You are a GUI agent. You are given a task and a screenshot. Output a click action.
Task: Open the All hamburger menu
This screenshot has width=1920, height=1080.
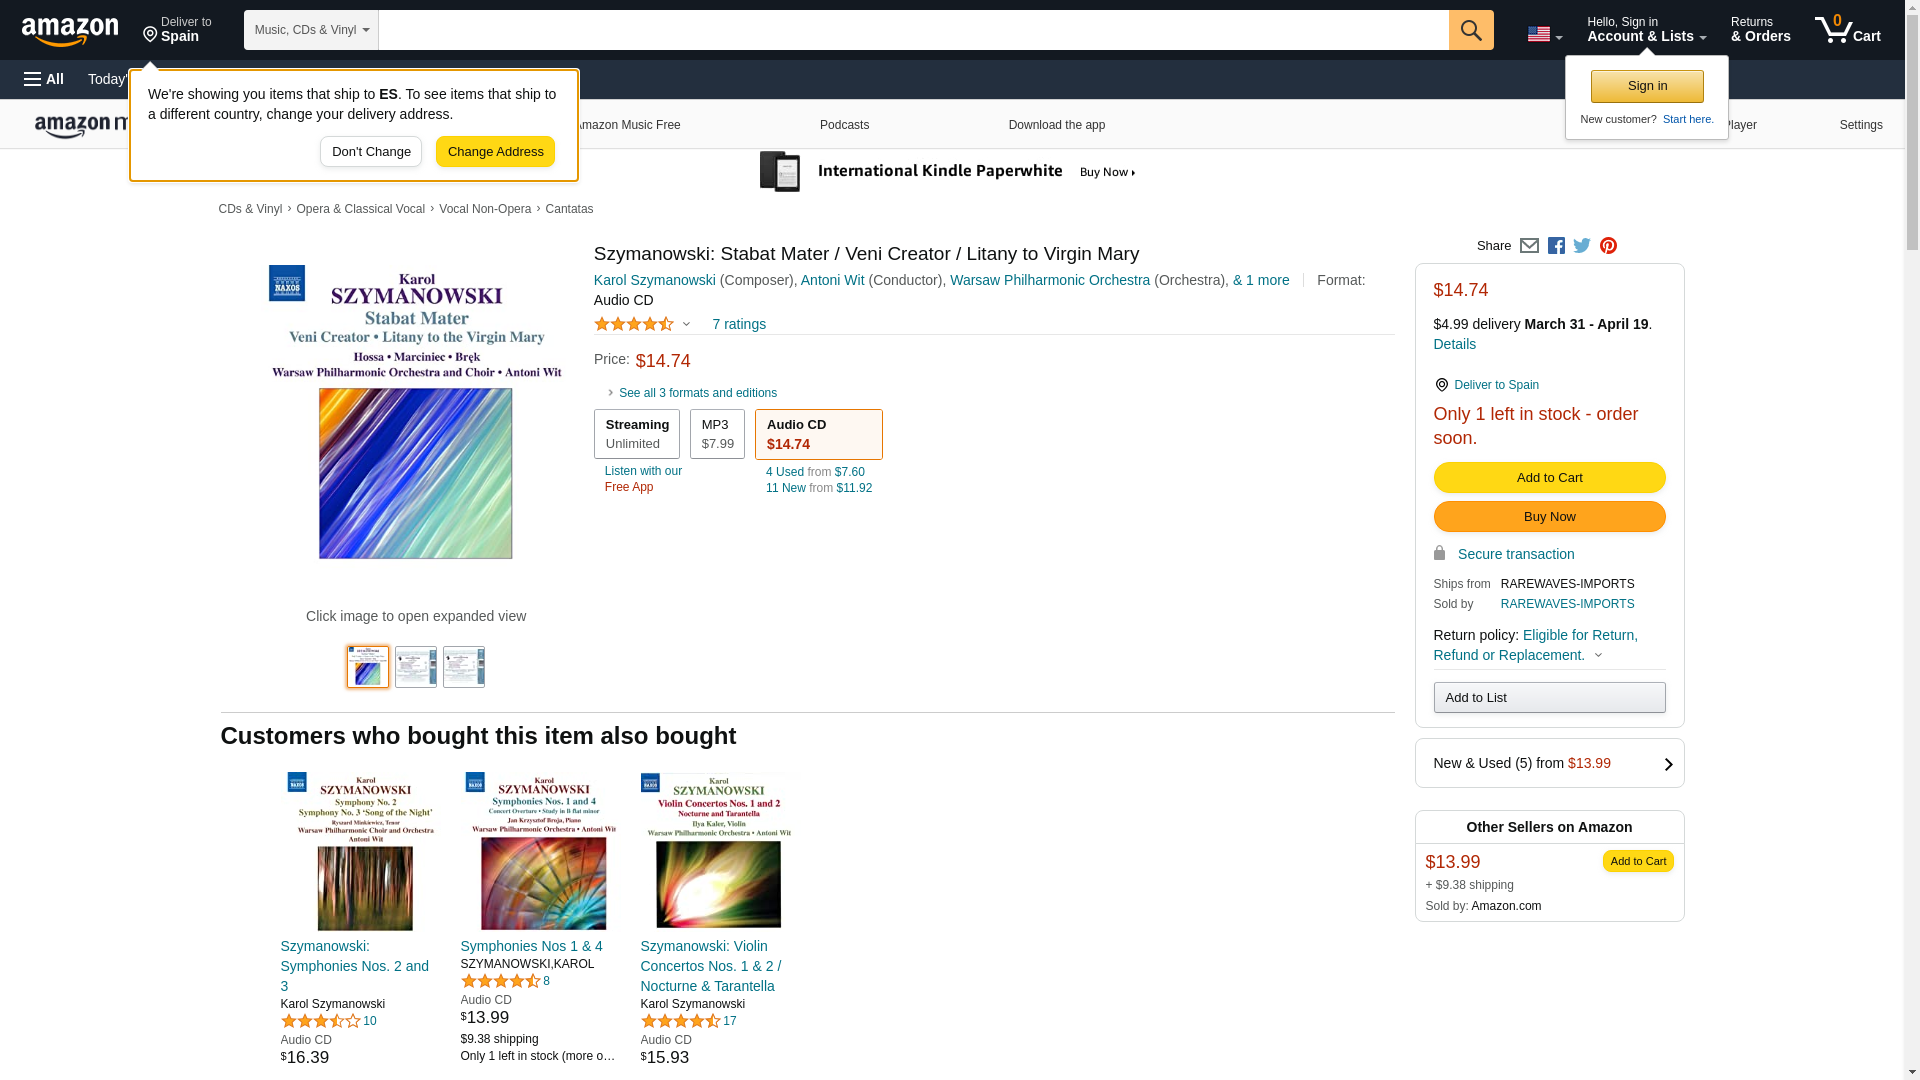(x=44, y=79)
